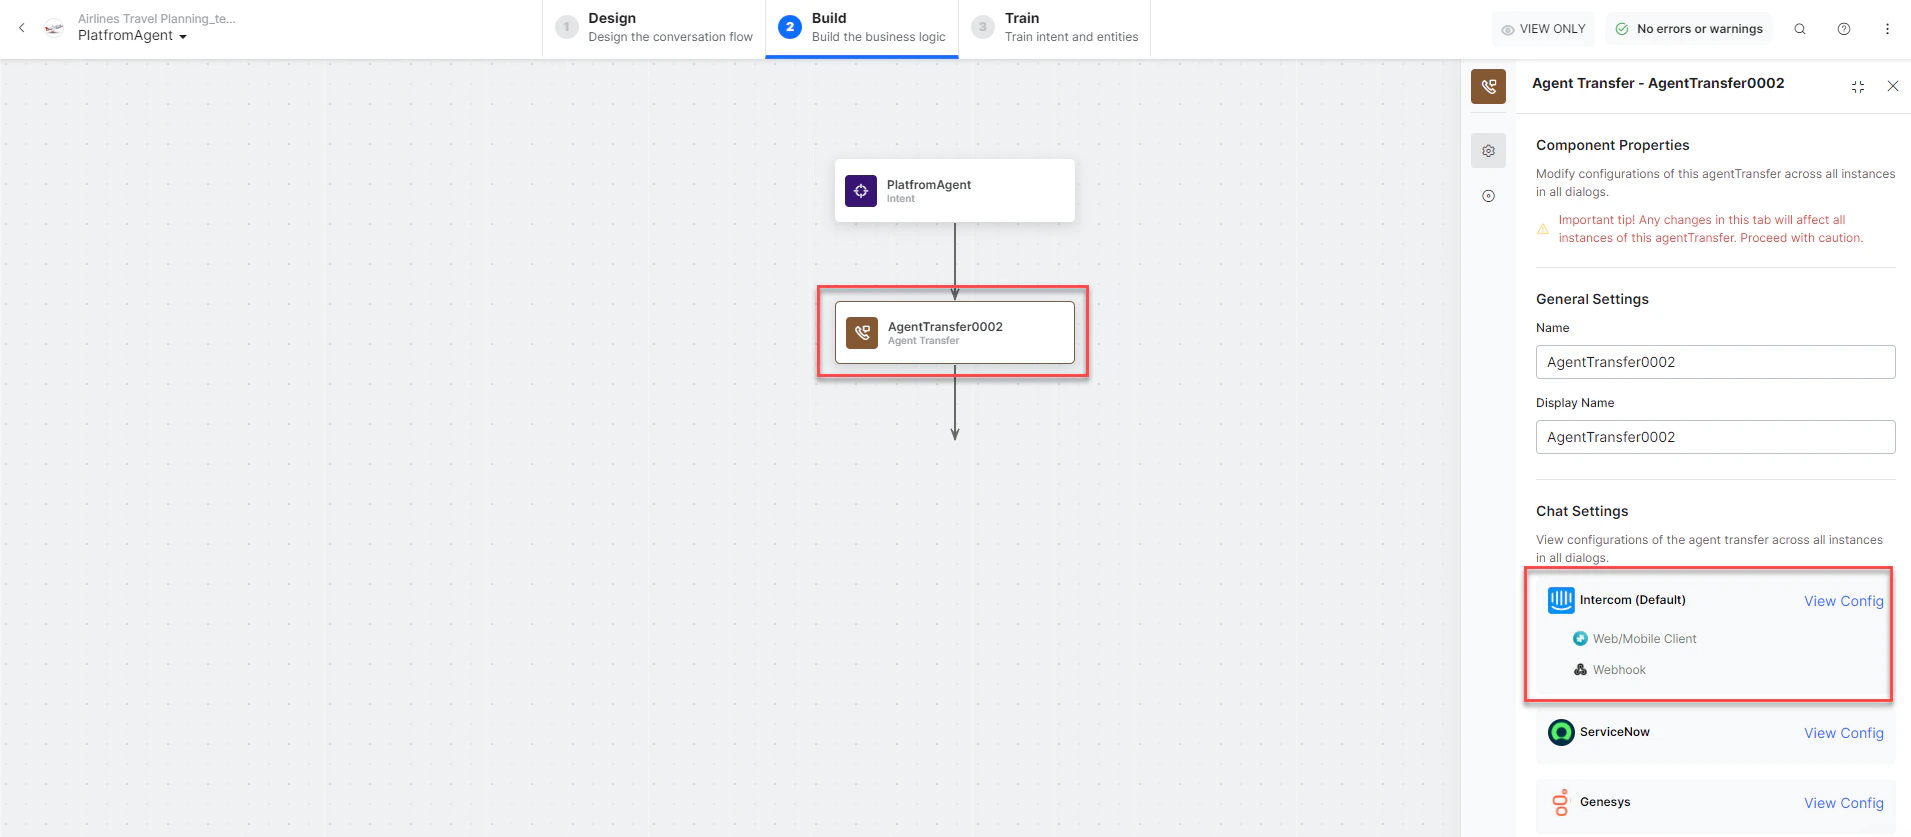Click the green No errors or warnings status

[1688, 28]
